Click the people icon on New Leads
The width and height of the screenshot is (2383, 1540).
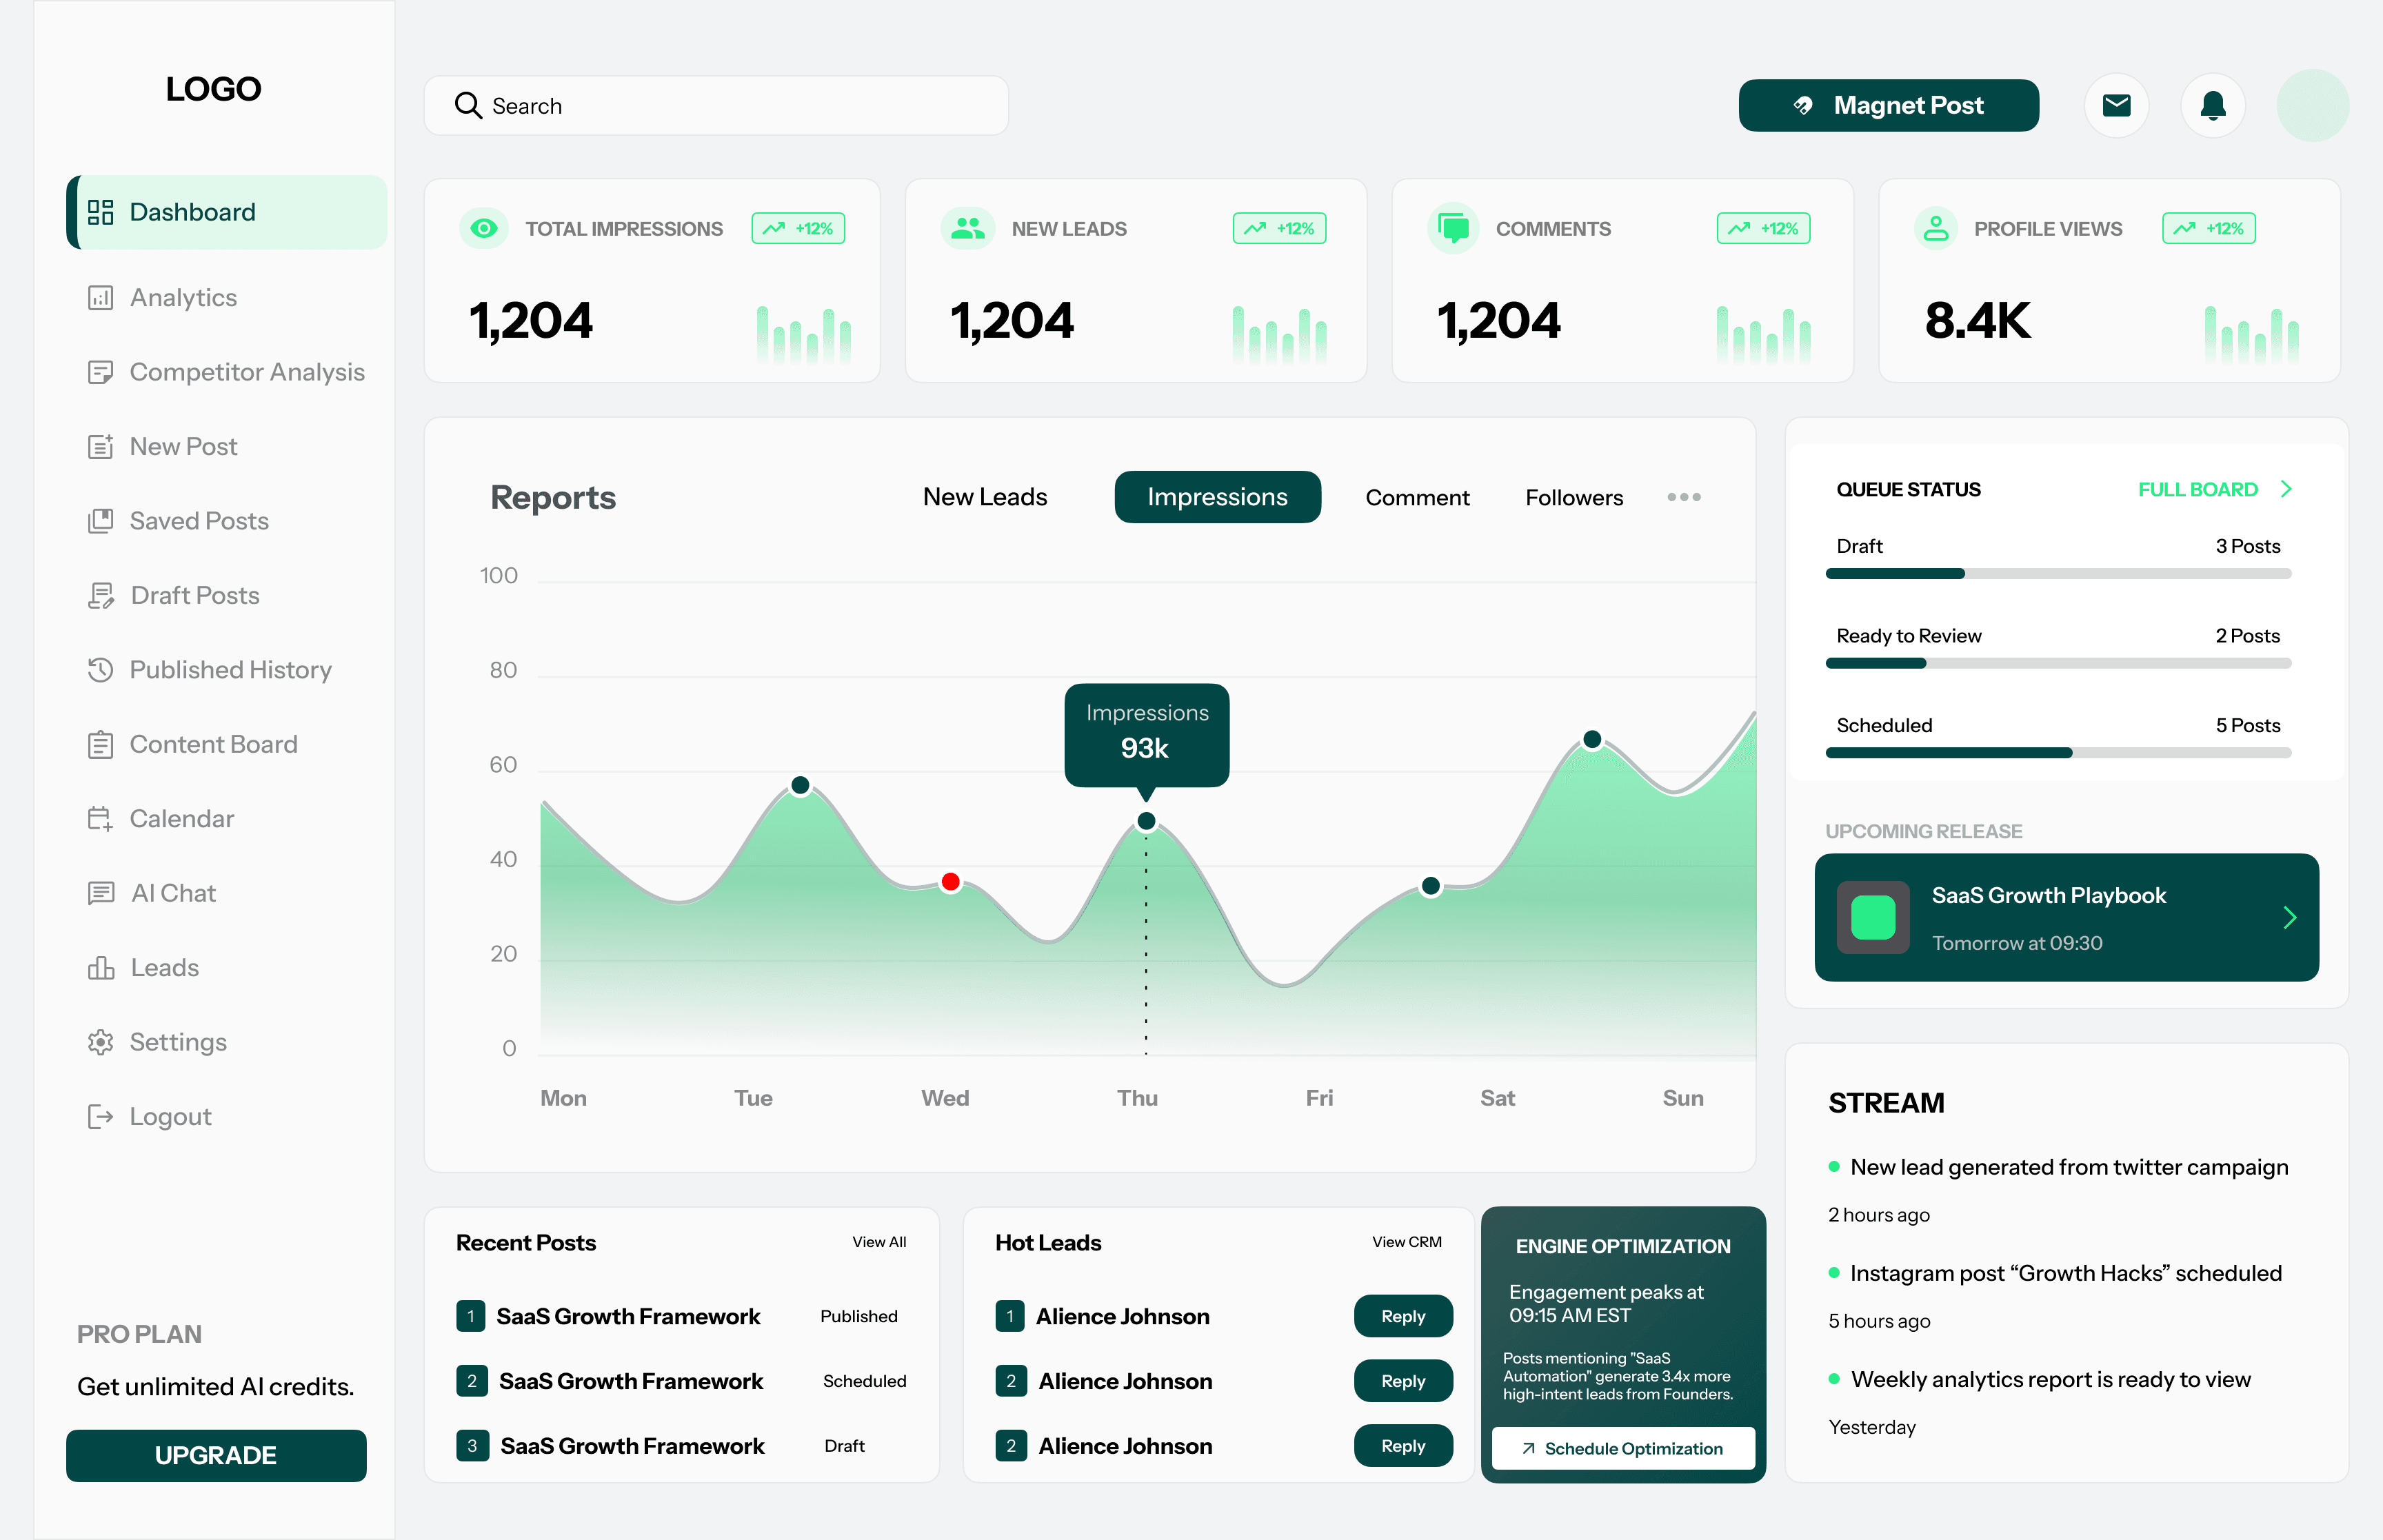click(x=967, y=229)
